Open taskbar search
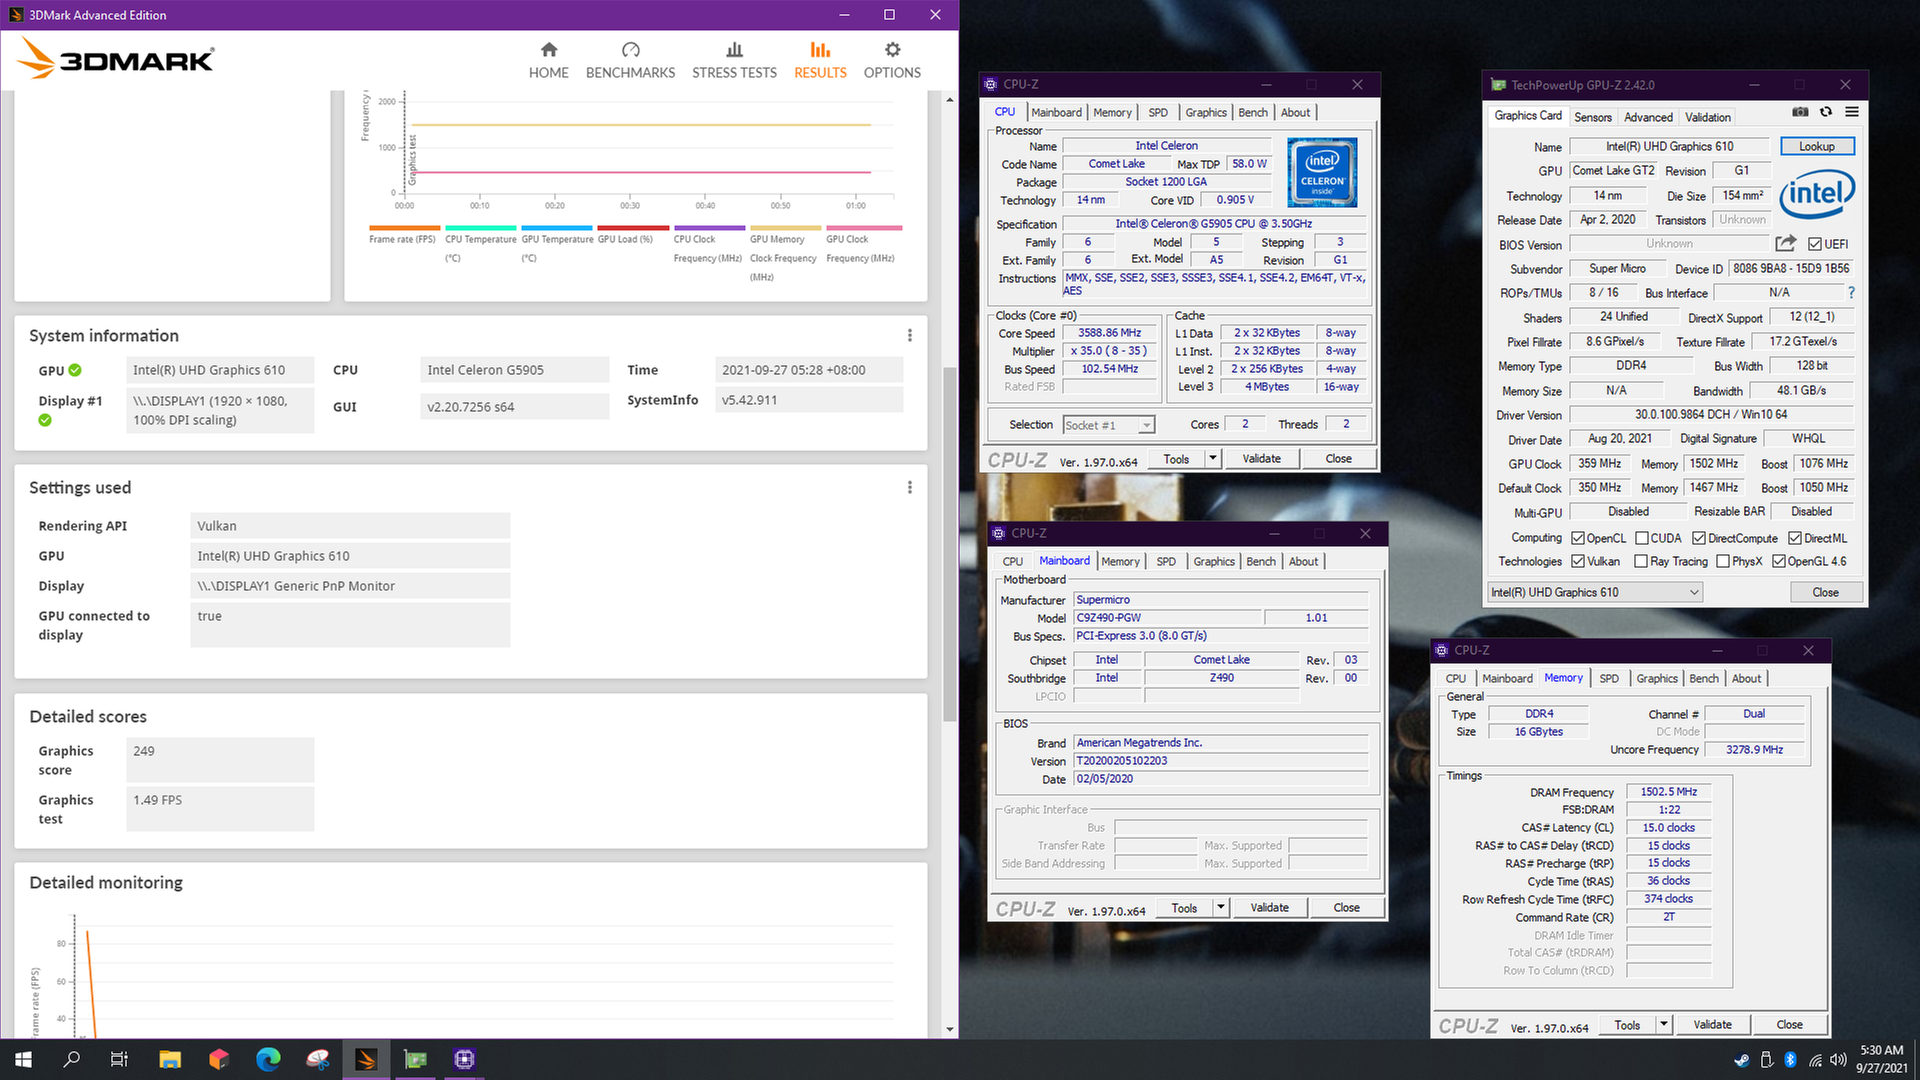 click(x=71, y=1059)
